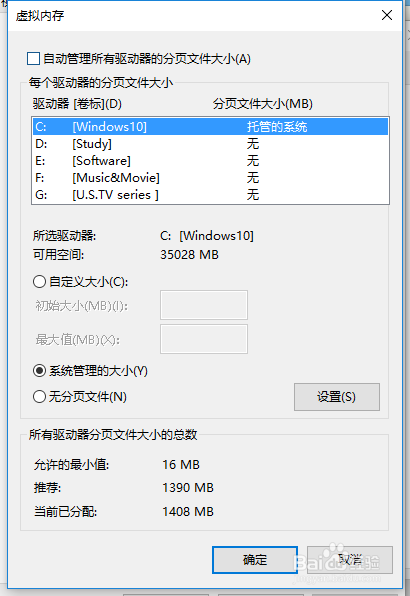The width and height of the screenshot is (410, 596).
Task: Select the G: [U.S.TV series] drive
Action: coord(211,195)
